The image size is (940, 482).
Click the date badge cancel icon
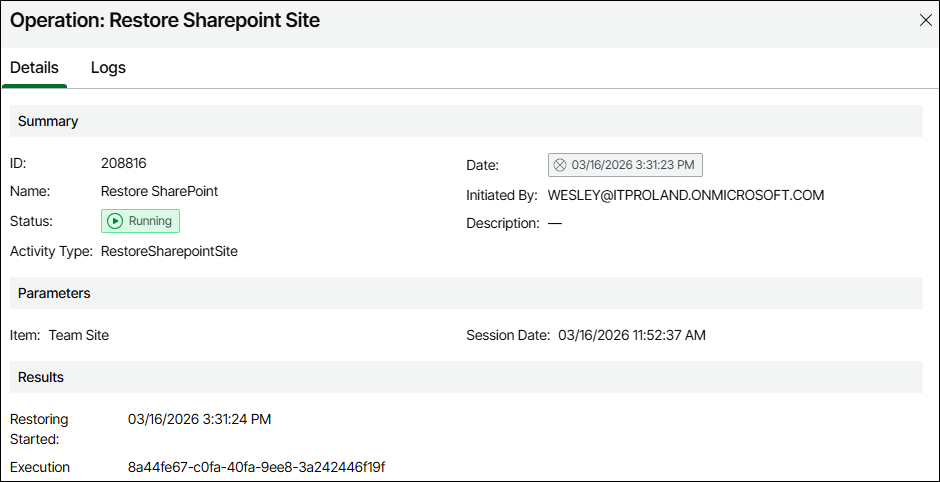coord(560,165)
